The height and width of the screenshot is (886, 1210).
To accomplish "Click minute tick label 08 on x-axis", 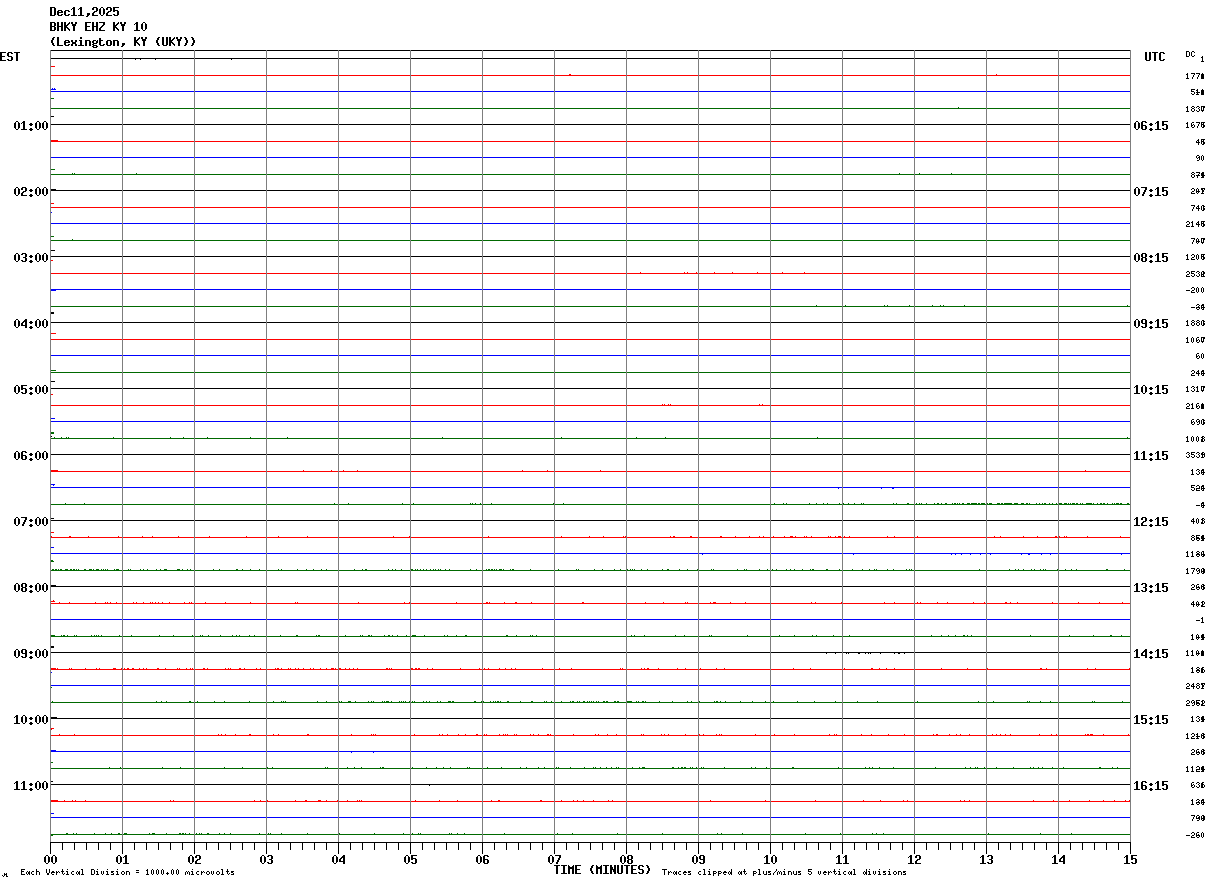I will click(626, 859).
